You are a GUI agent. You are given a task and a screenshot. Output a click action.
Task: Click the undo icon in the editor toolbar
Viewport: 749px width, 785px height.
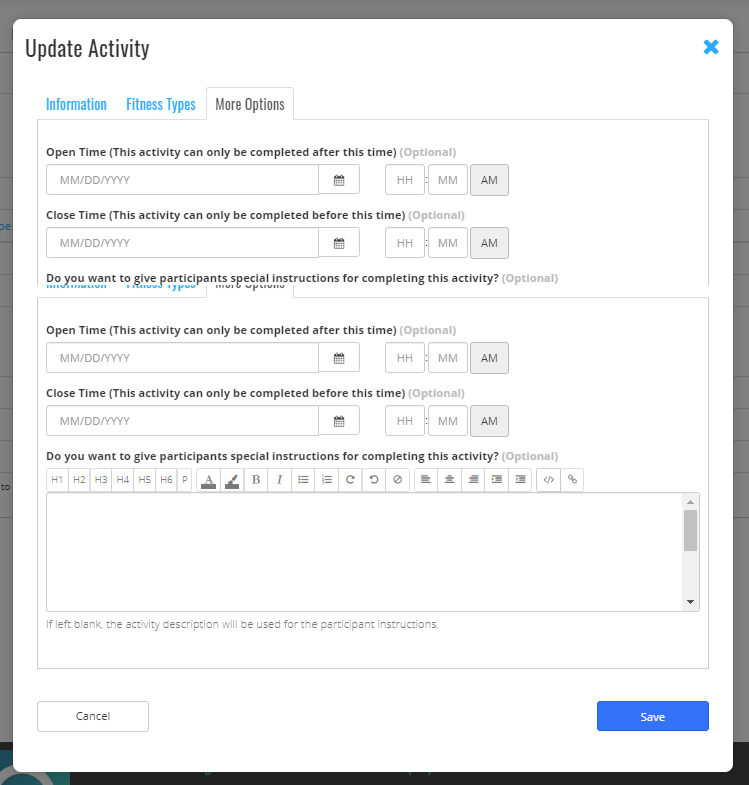point(374,480)
